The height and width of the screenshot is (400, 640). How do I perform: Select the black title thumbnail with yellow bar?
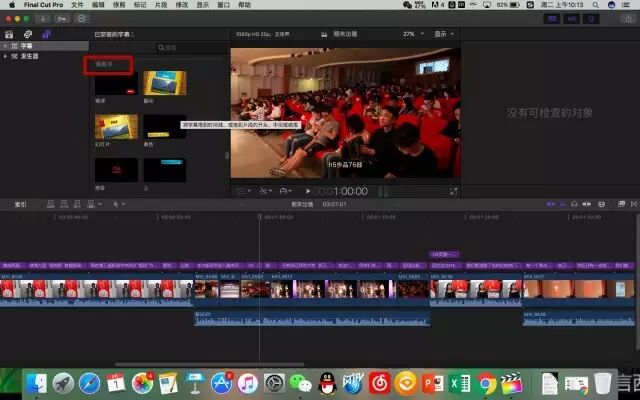pyautogui.click(x=165, y=127)
